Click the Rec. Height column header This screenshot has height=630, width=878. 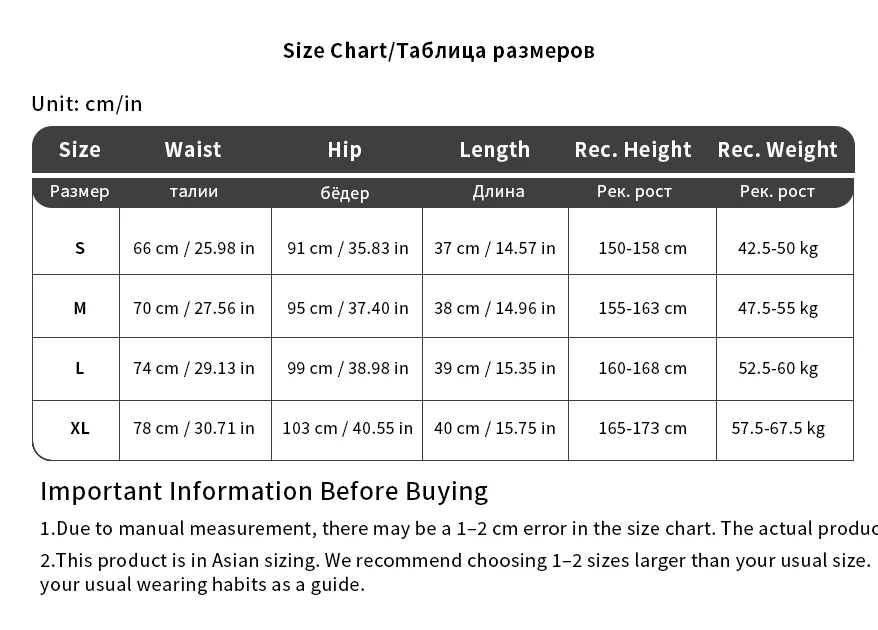pos(633,150)
